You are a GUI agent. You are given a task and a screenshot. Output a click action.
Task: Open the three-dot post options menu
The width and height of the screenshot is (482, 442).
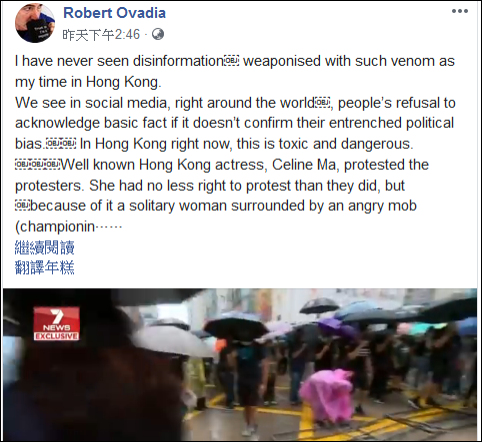pyautogui.click(x=460, y=11)
